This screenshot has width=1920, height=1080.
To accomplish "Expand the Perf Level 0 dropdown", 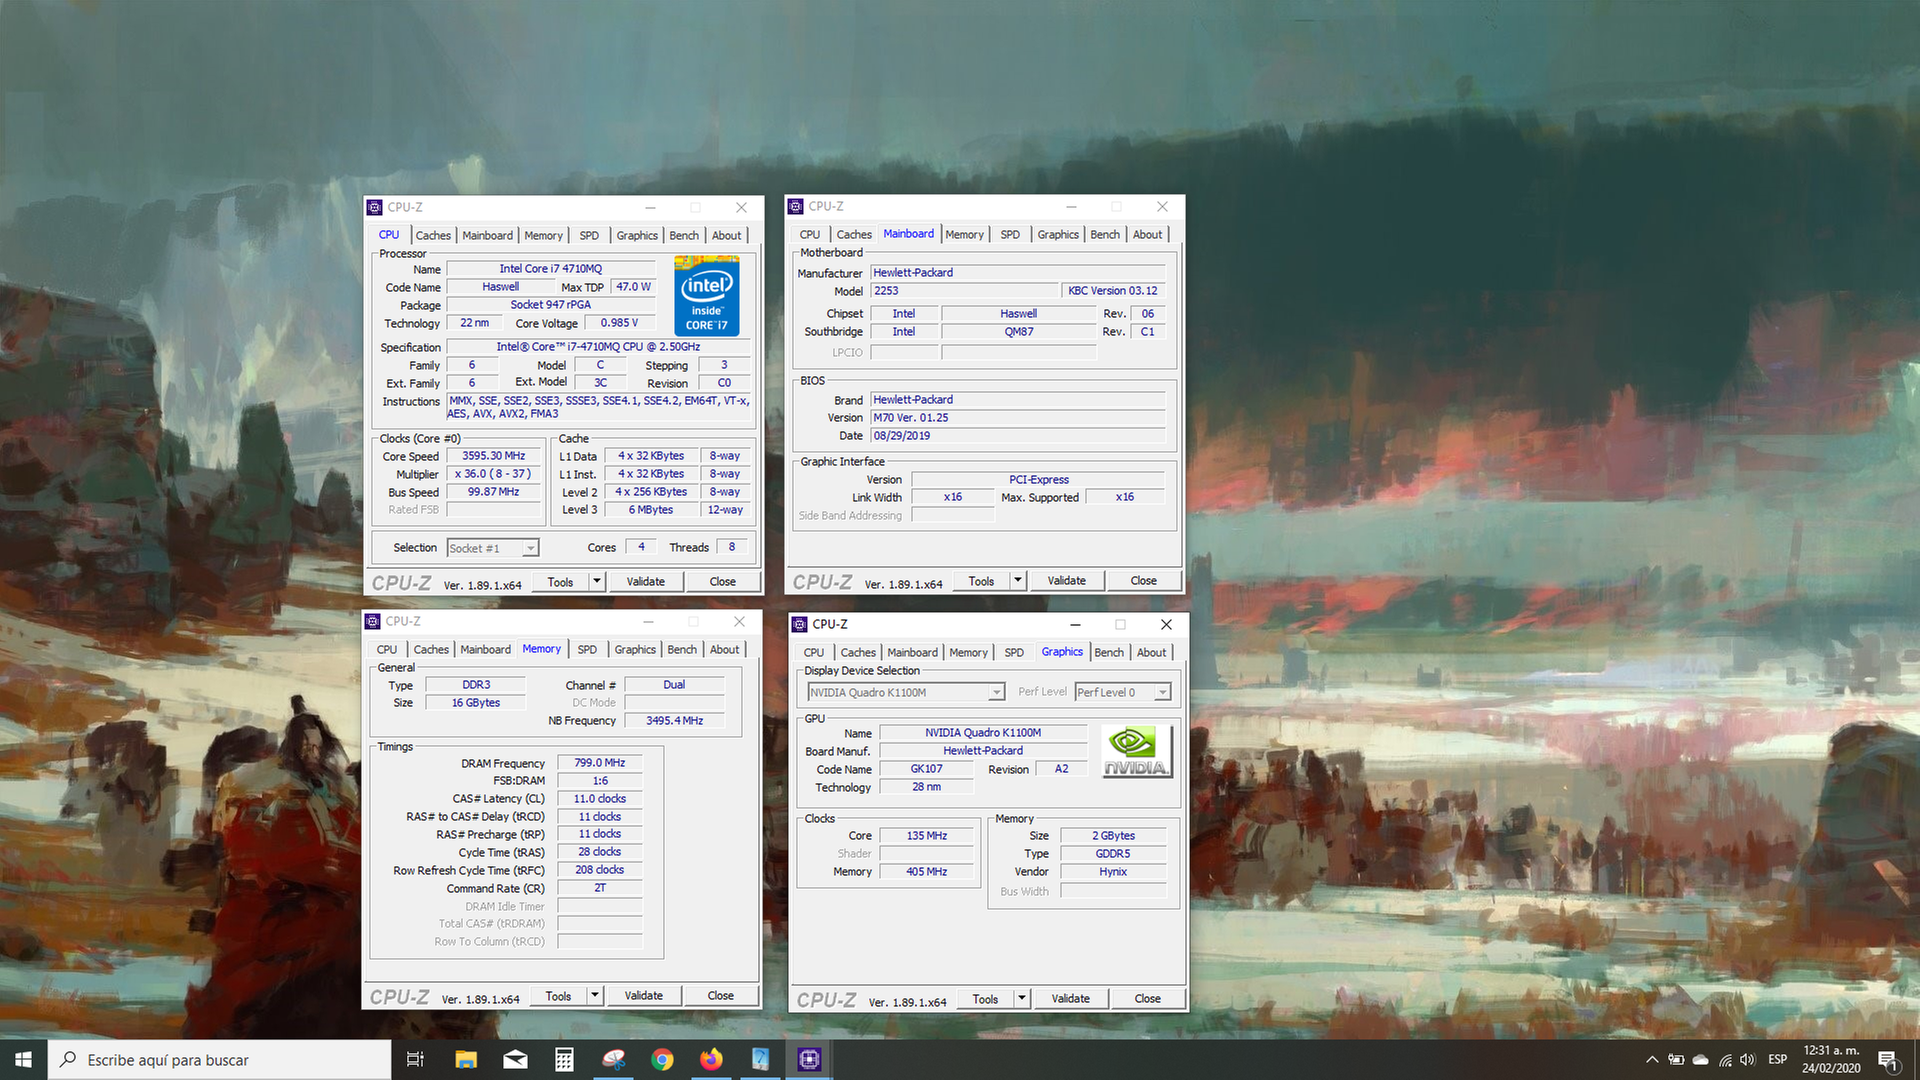I will [1162, 692].
